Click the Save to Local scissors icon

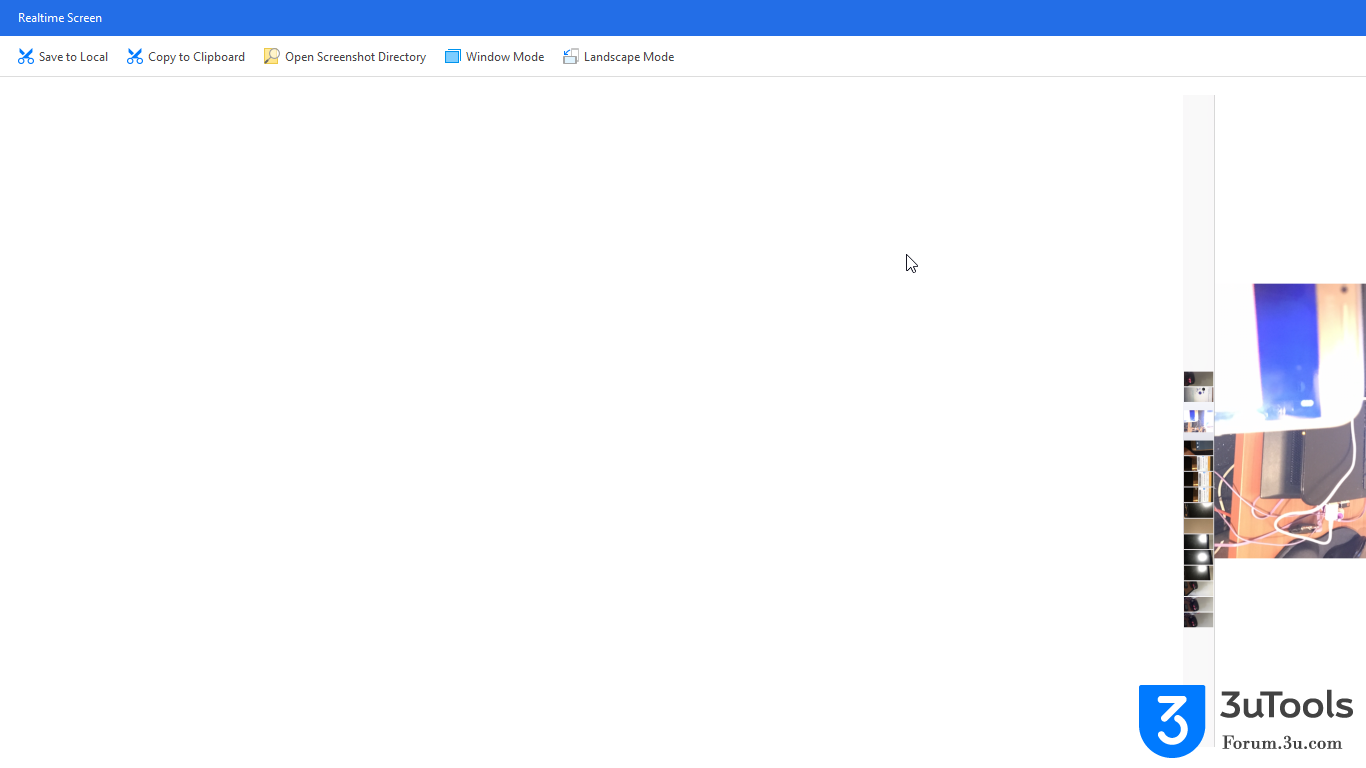(26, 57)
